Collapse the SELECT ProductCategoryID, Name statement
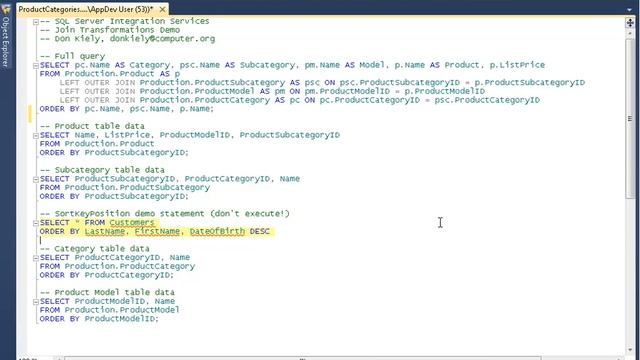 click(x=36, y=258)
